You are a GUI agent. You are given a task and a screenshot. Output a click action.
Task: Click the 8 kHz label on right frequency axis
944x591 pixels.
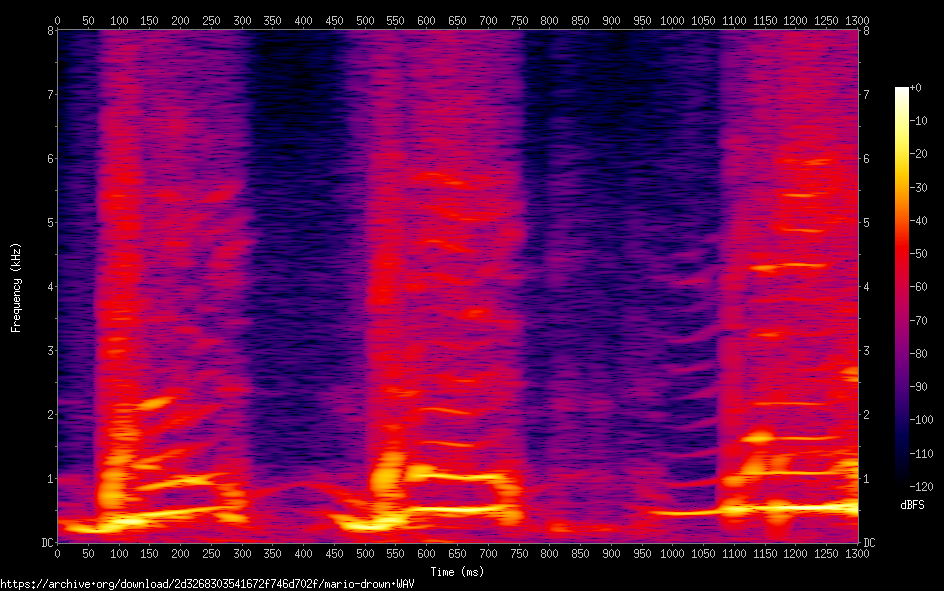(x=867, y=31)
